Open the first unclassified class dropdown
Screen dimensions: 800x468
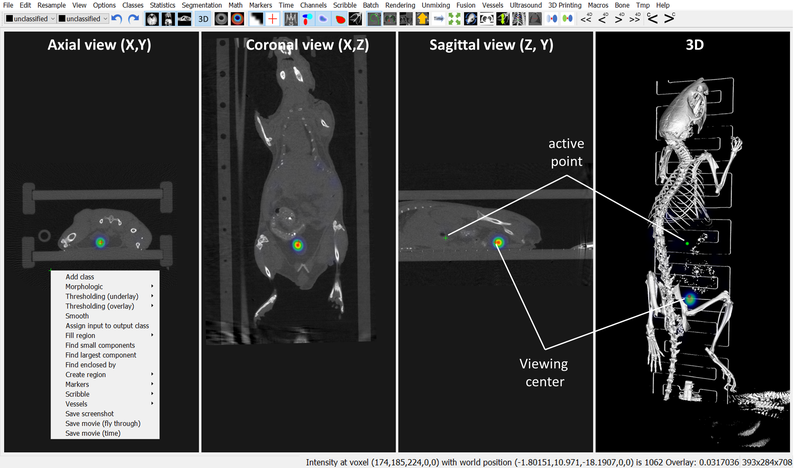coord(28,18)
